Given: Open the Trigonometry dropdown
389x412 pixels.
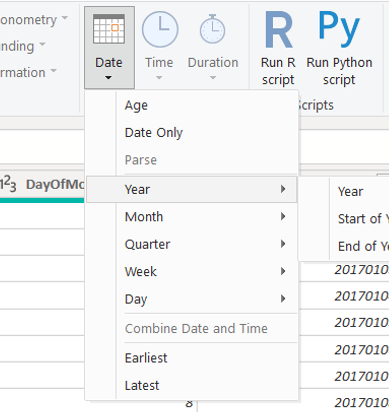Looking at the screenshot, I should (34, 20).
